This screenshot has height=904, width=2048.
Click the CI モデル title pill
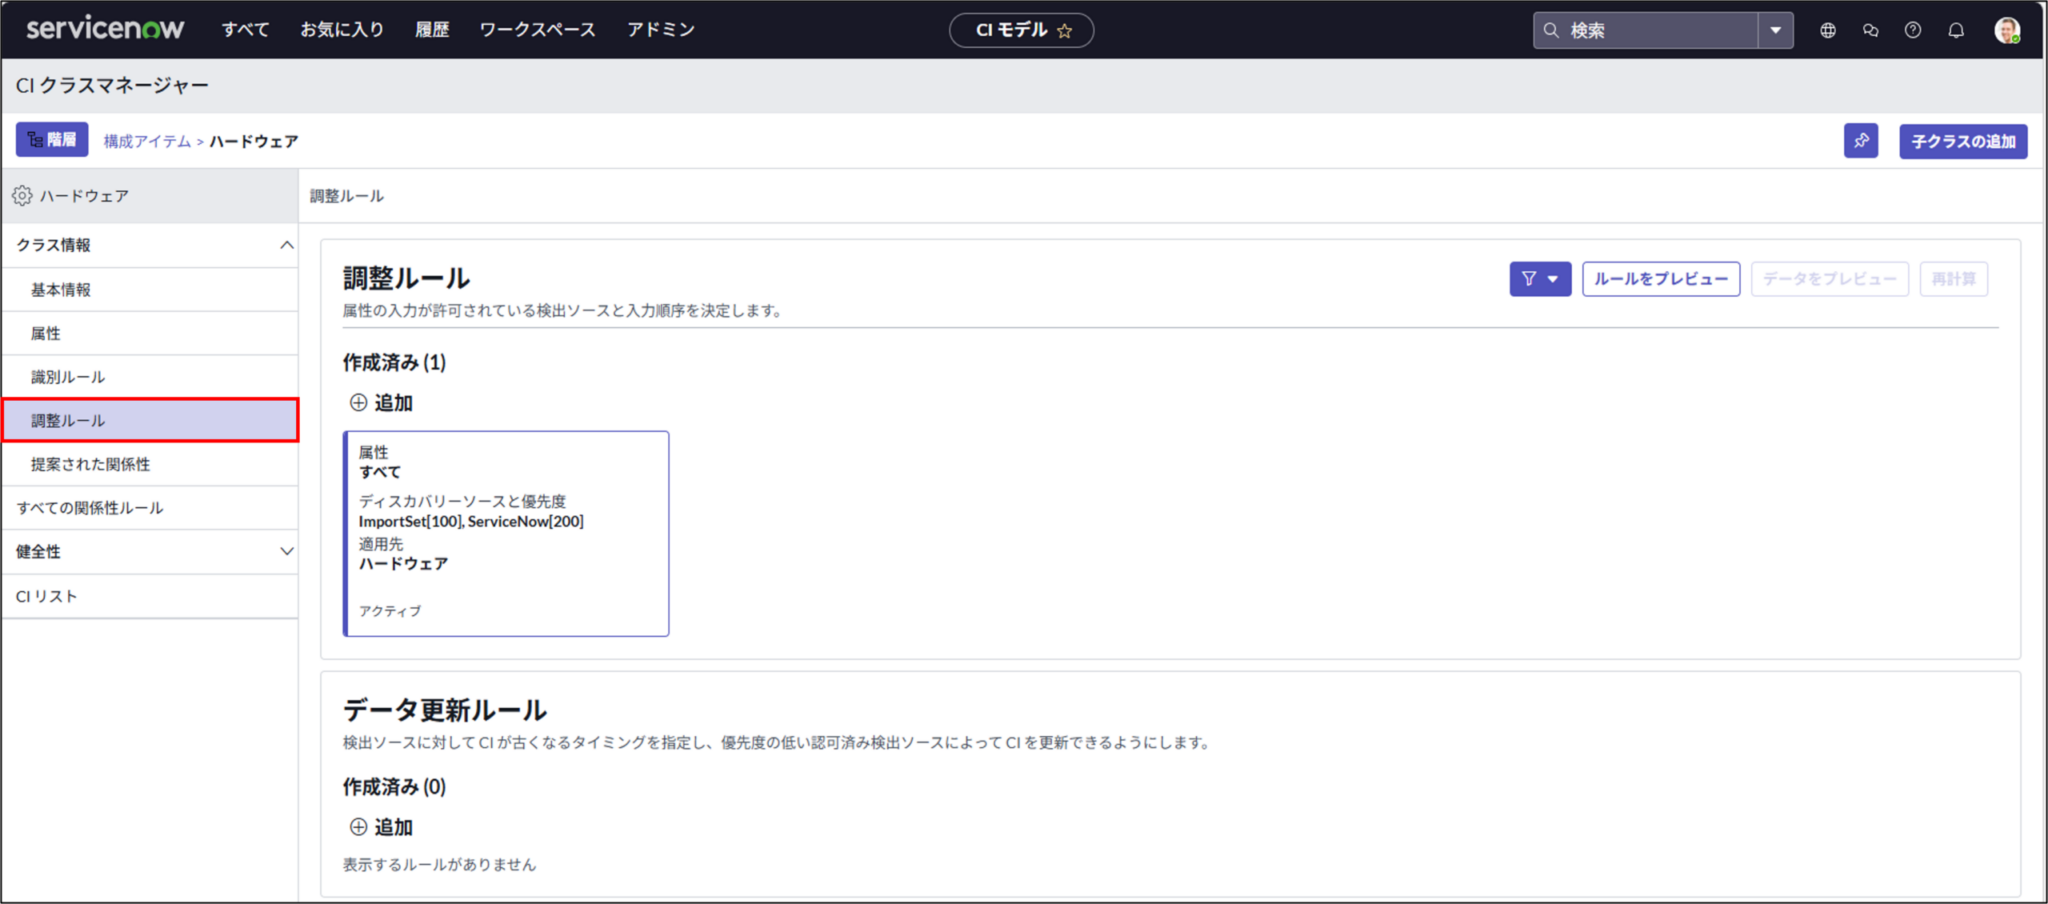point(1021,30)
